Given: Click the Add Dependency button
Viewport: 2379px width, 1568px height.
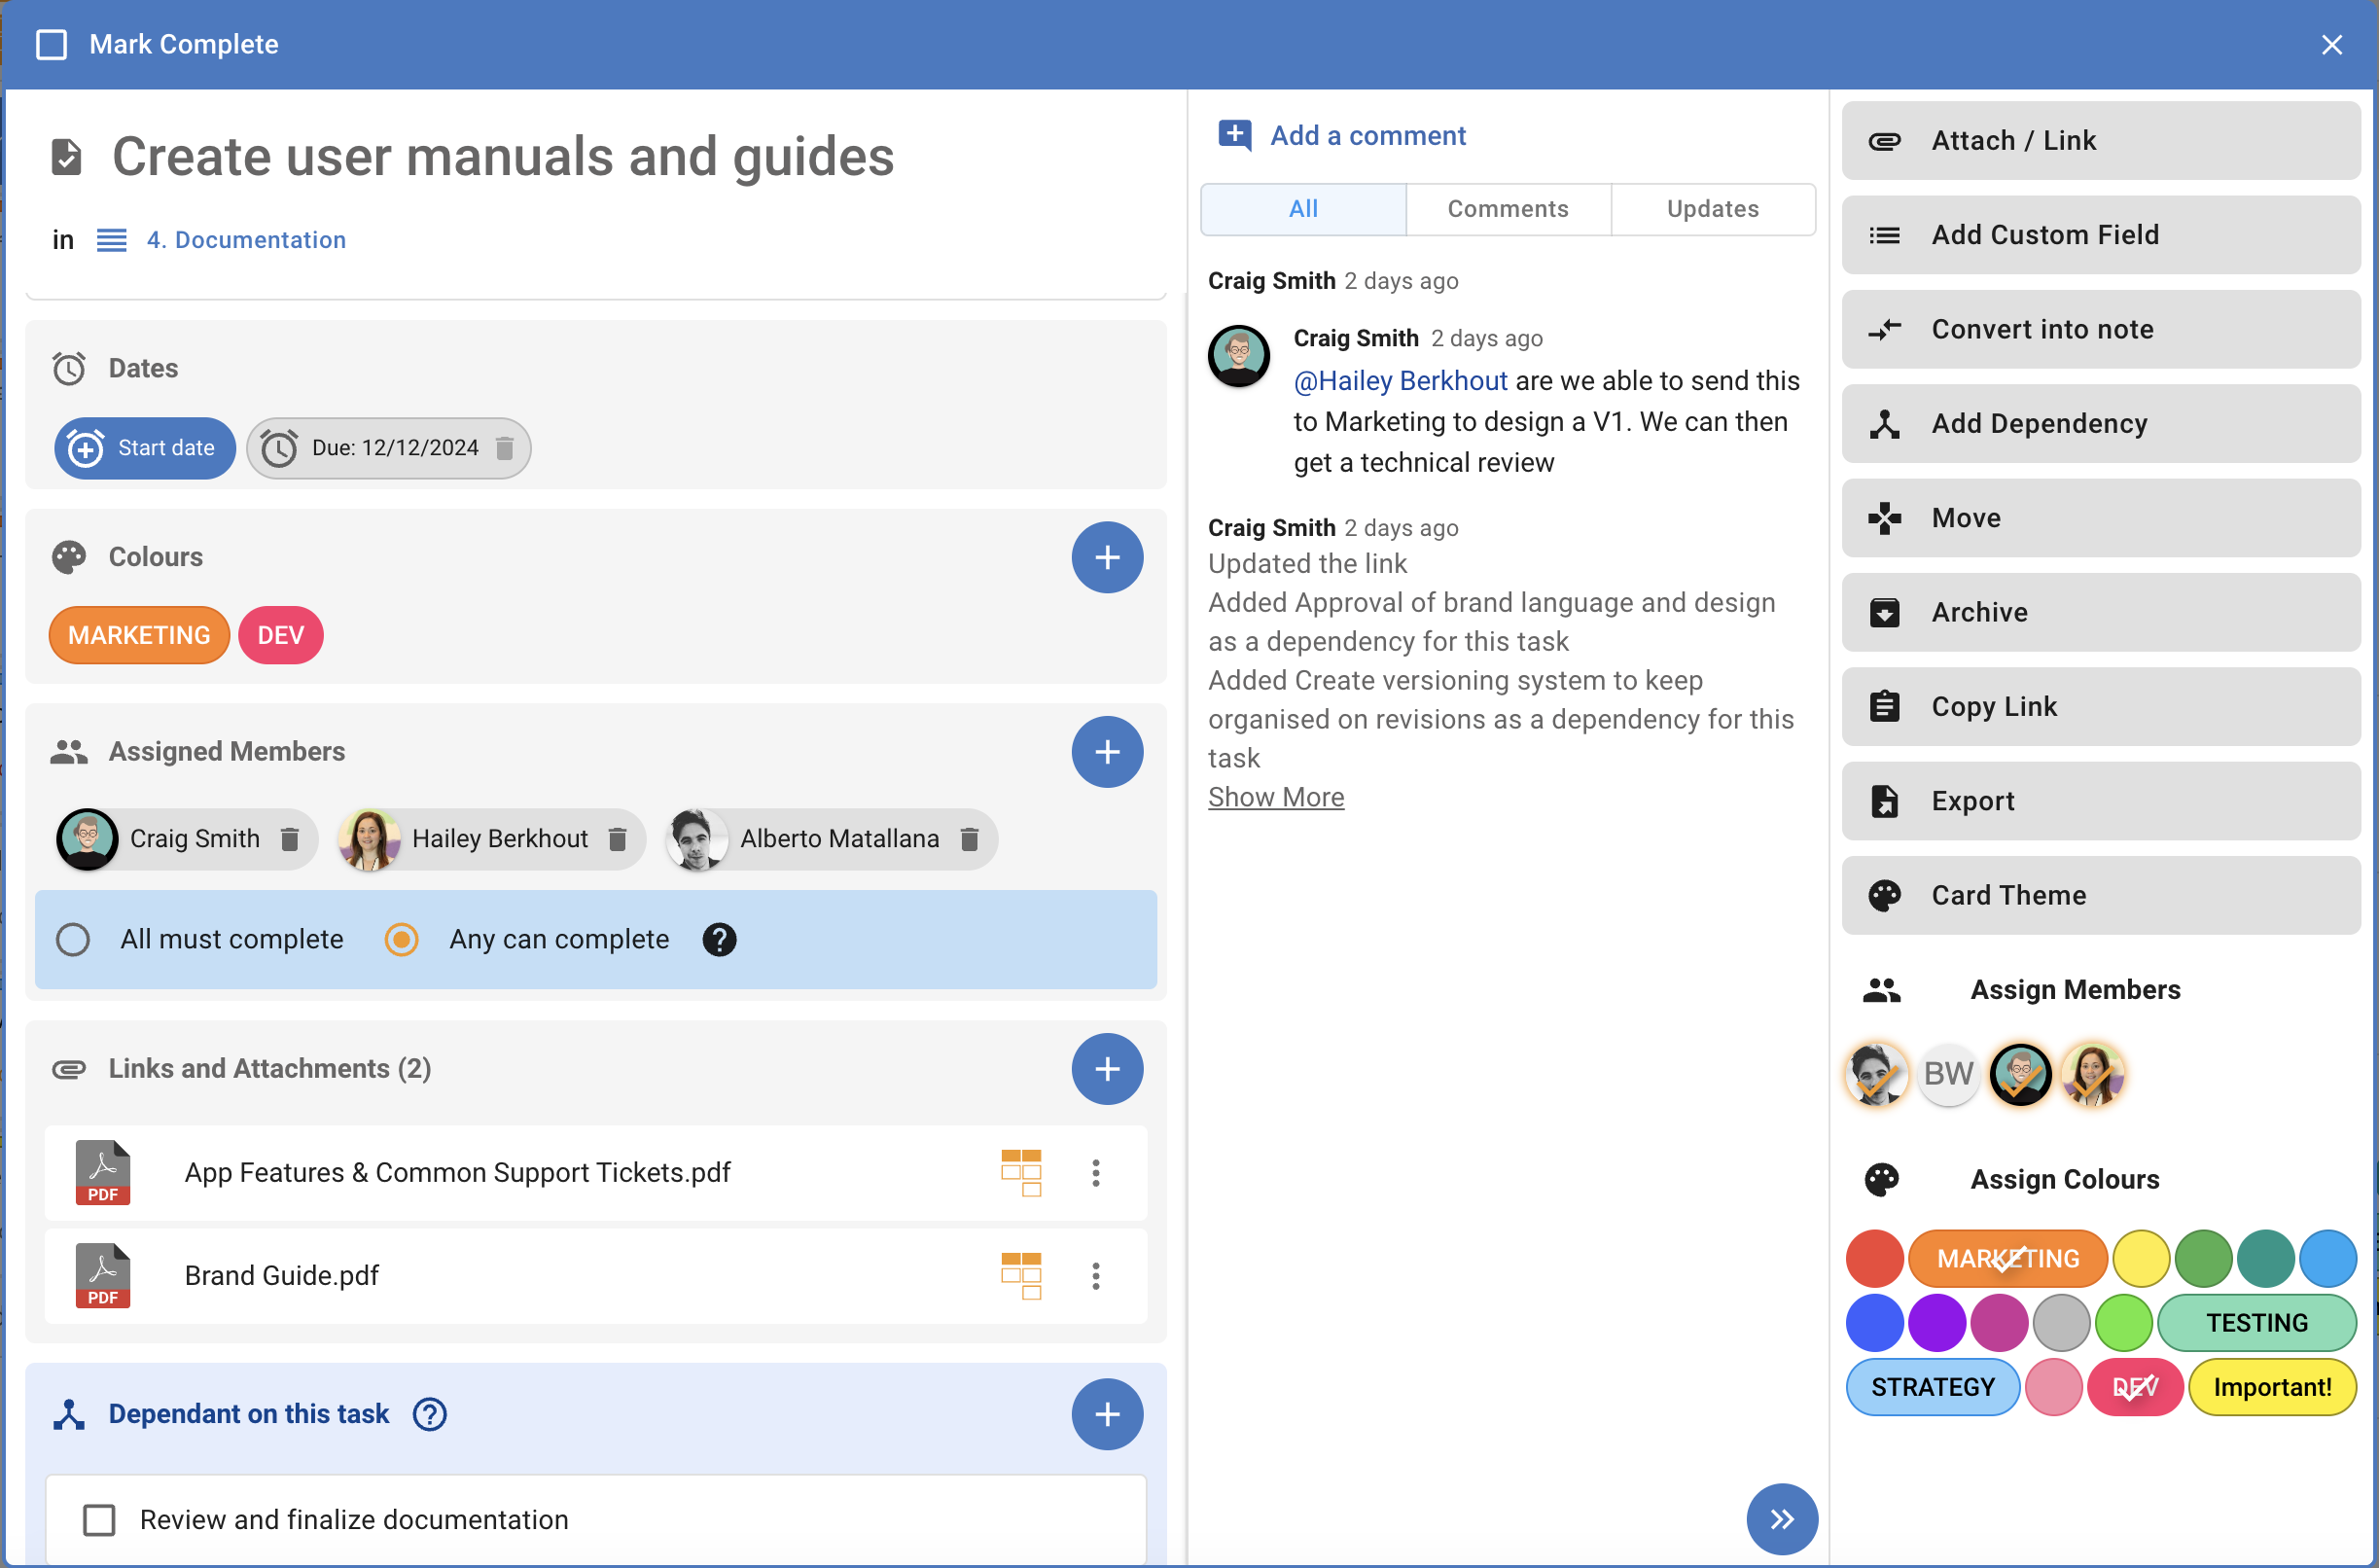Looking at the screenshot, I should coord(2100,424).
